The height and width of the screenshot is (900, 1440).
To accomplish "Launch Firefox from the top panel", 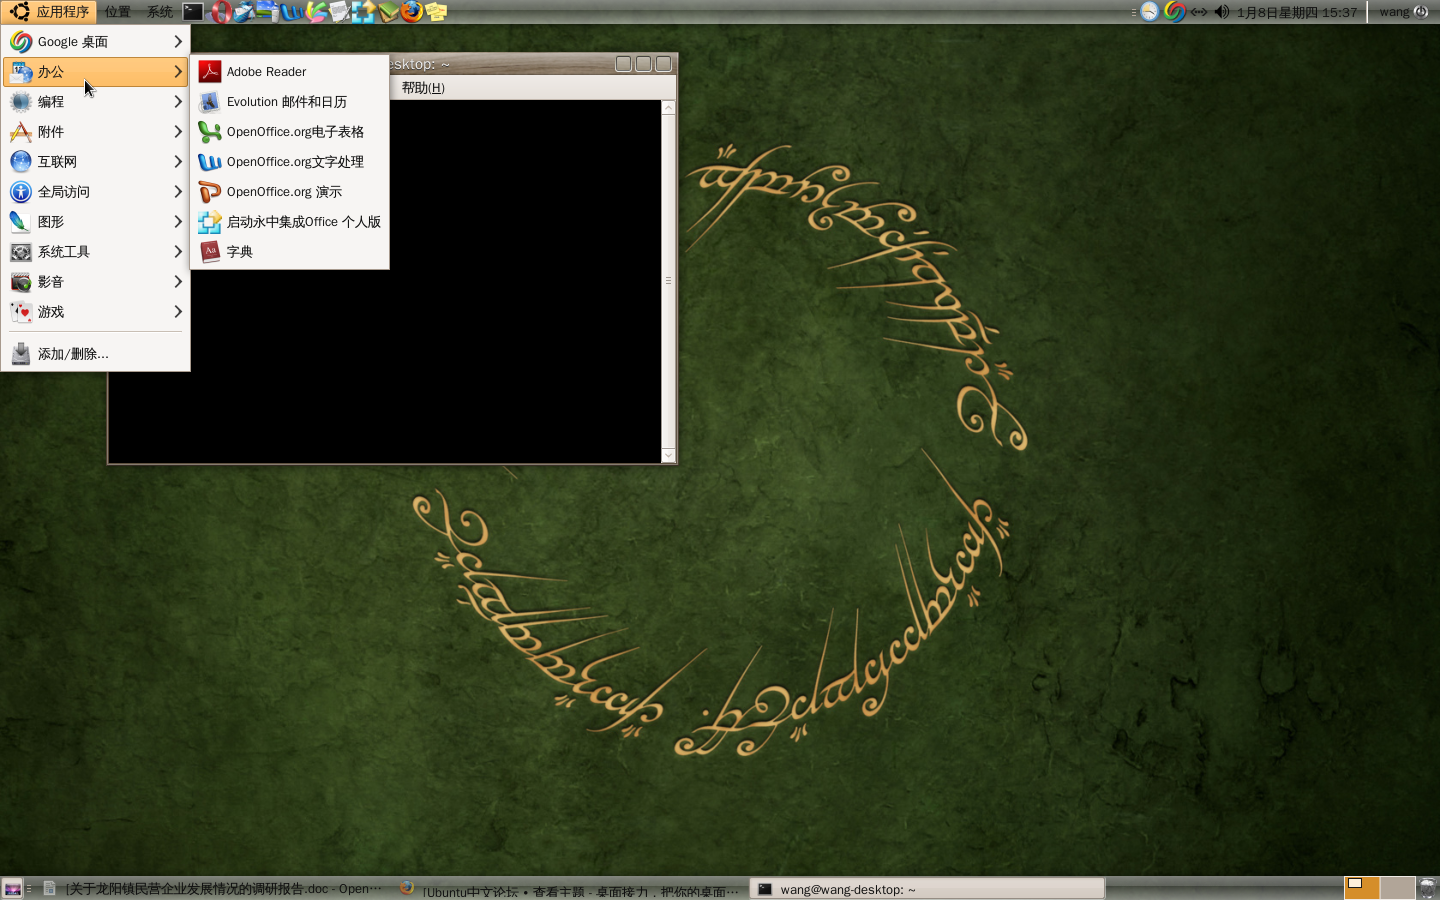I will point(411,12).
